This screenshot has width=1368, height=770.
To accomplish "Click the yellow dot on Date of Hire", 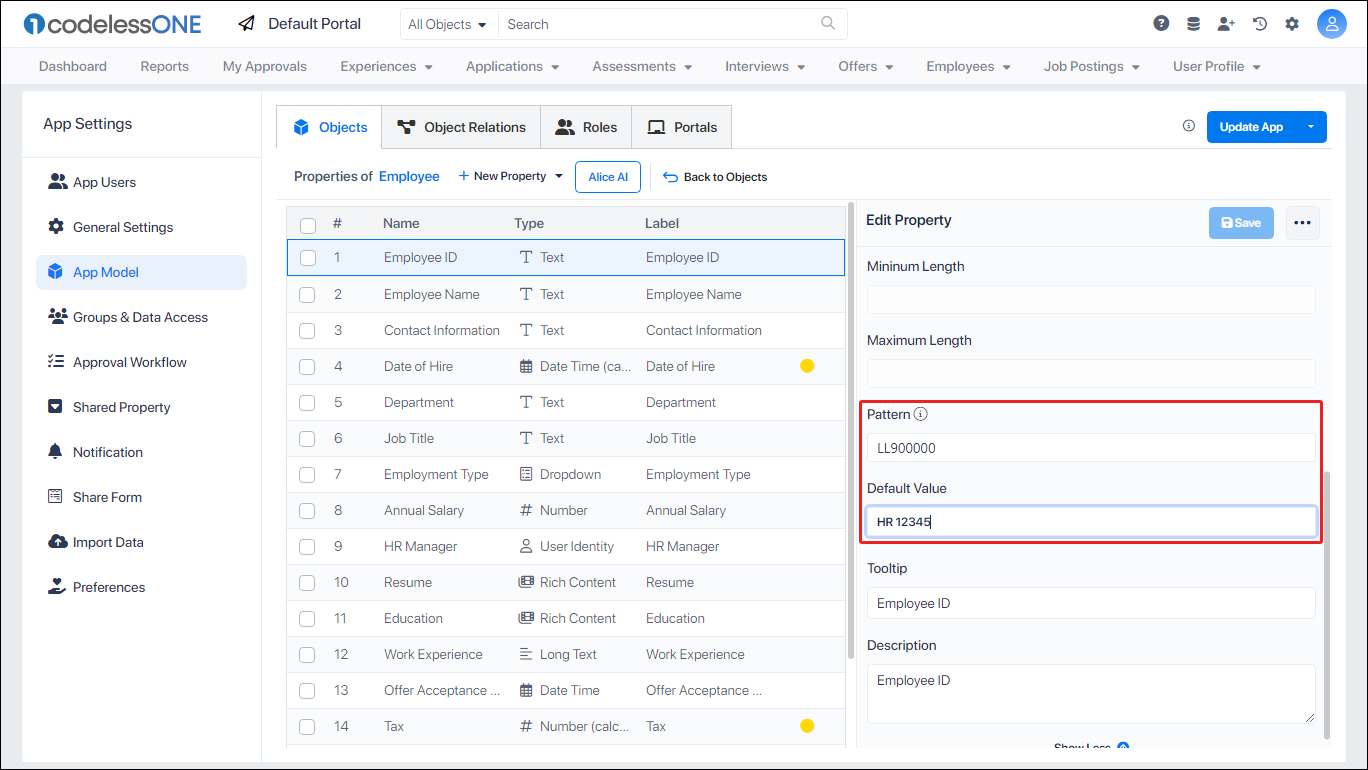I will (x=807, y=366).
